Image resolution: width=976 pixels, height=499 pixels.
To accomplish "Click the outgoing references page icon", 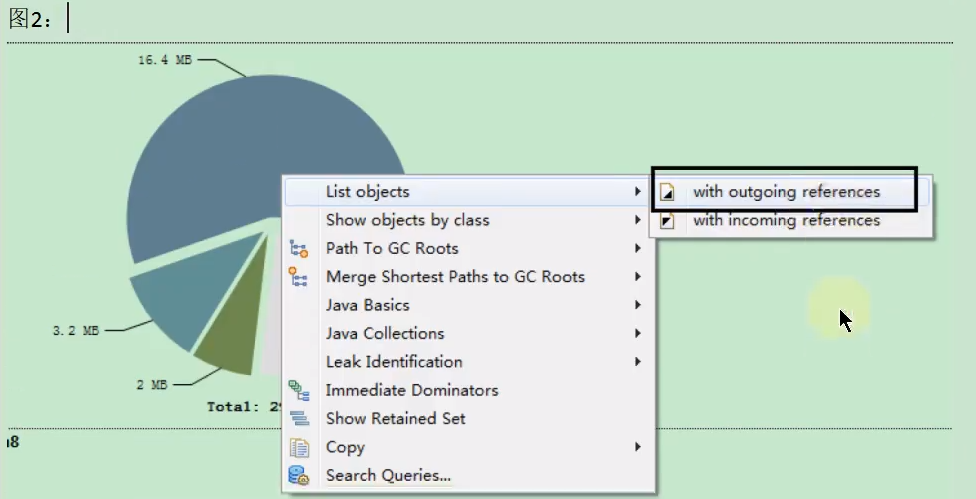I will 667,192.
